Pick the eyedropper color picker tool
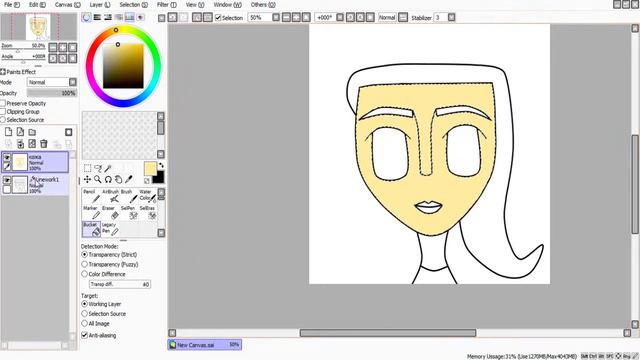 pyautogui.click(x=129, y=179)
